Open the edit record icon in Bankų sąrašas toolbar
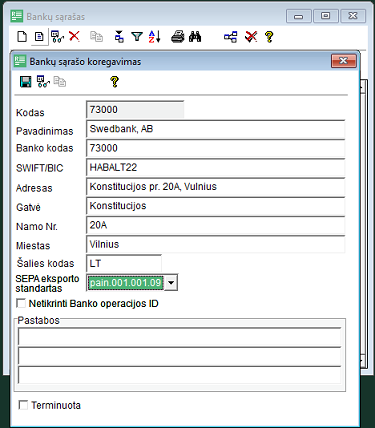 (x=39, y=36)
